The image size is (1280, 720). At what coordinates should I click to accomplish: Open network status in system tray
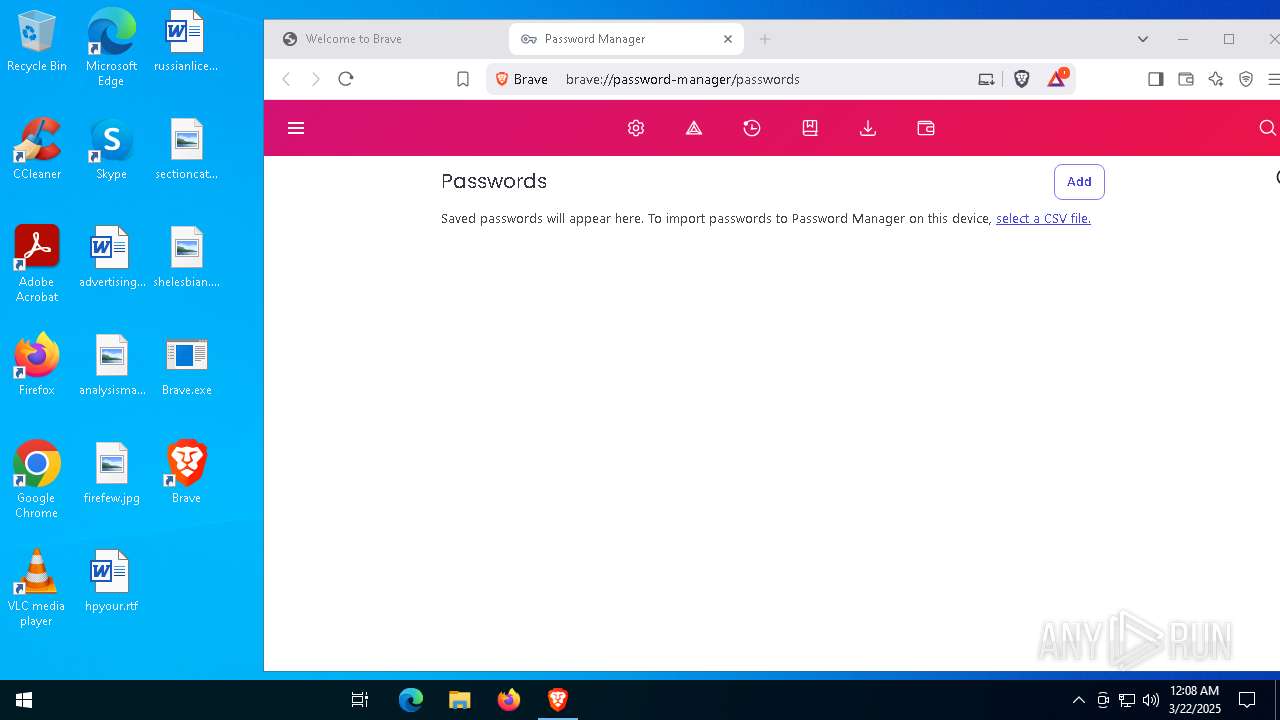pyautogui.click(x=1127, y=700)
